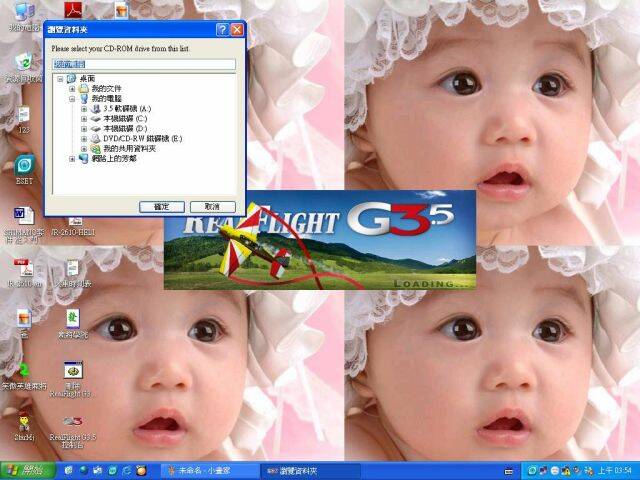The image size is (640, 480).
Task: Click the help question mark in dialog title bar
Action: (222, 30)
